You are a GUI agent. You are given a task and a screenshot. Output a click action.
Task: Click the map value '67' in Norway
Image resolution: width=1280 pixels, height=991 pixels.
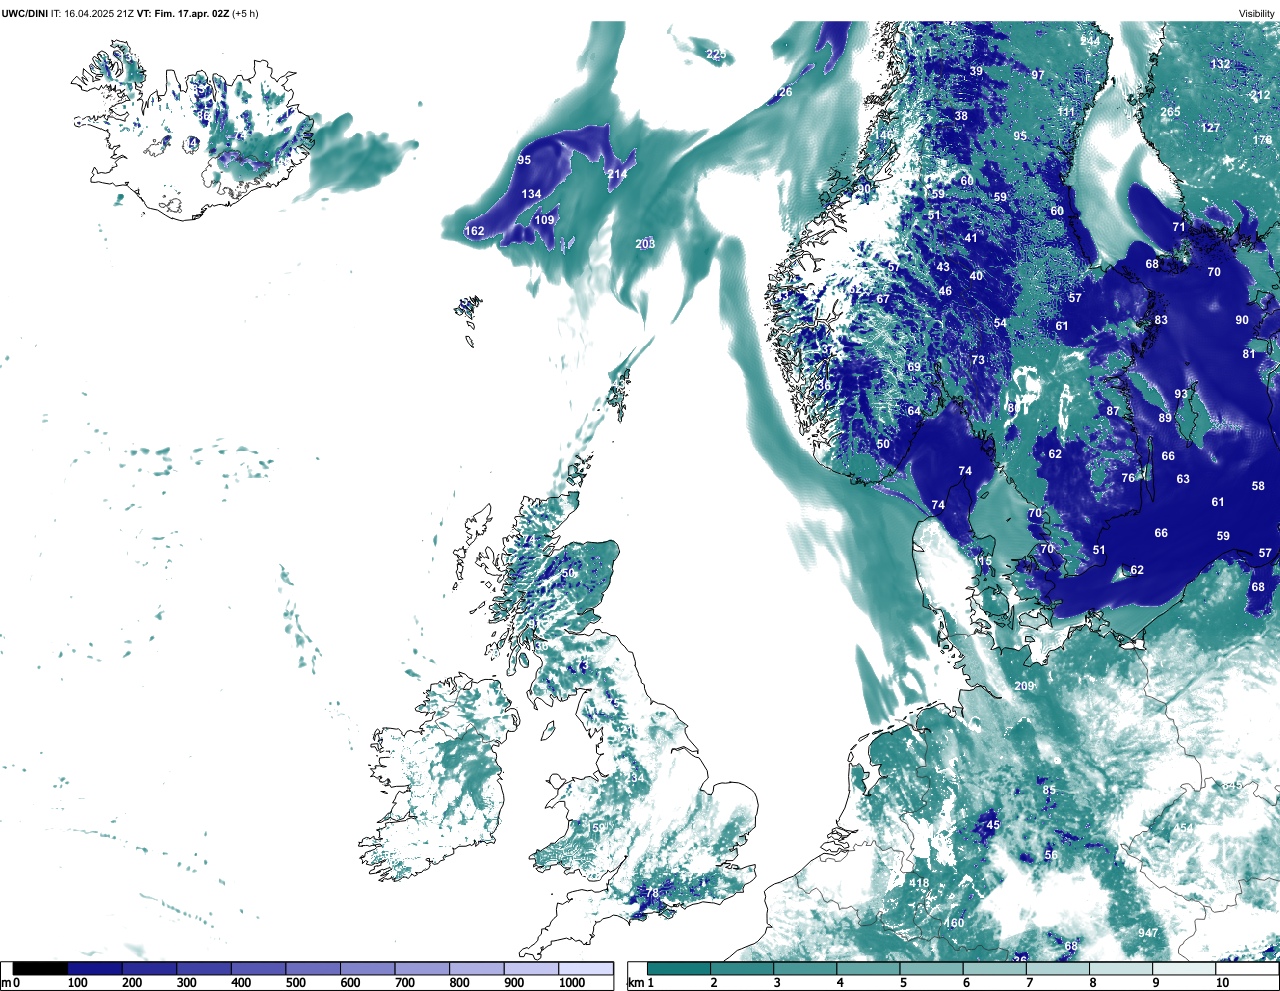(883, 299)
